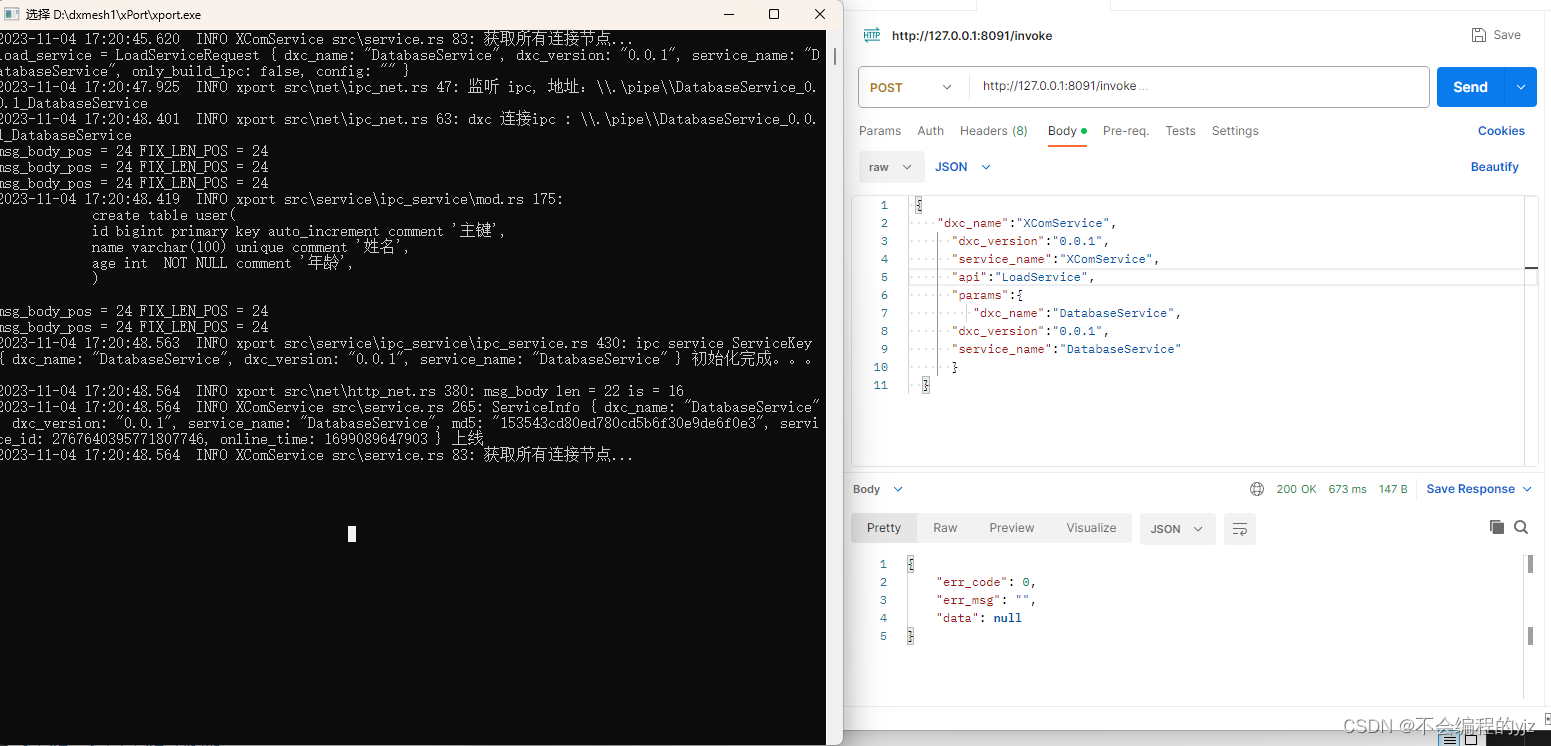
Task: Select the Preview response view
Action: 1012,528
